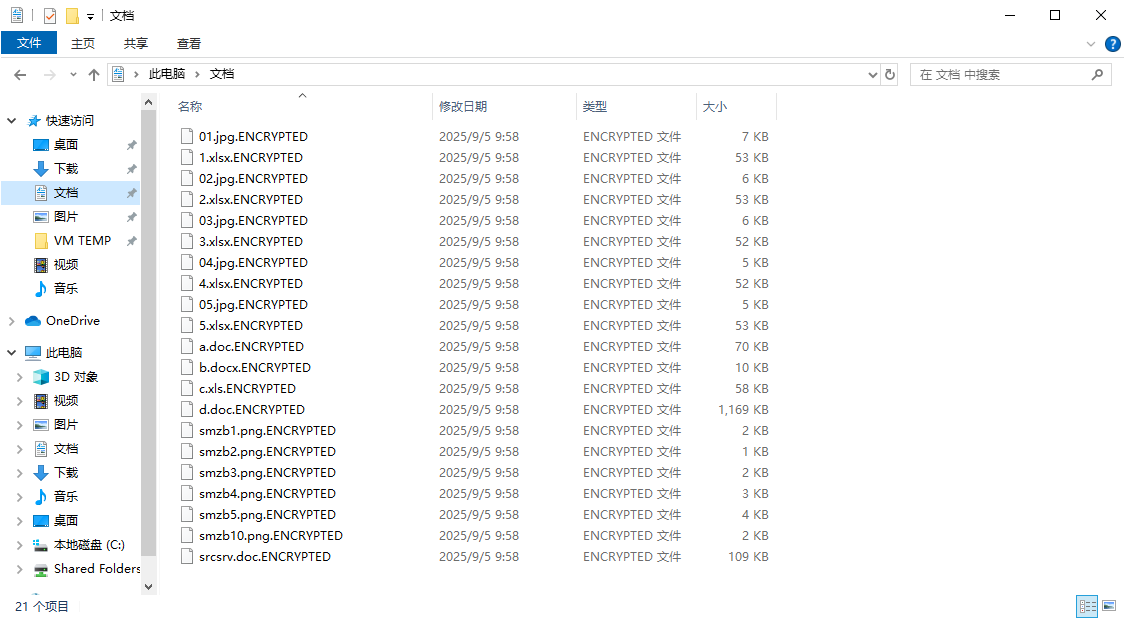Click the search box for 文档
Screen dimensions: 1125x619
point(1000,74)
